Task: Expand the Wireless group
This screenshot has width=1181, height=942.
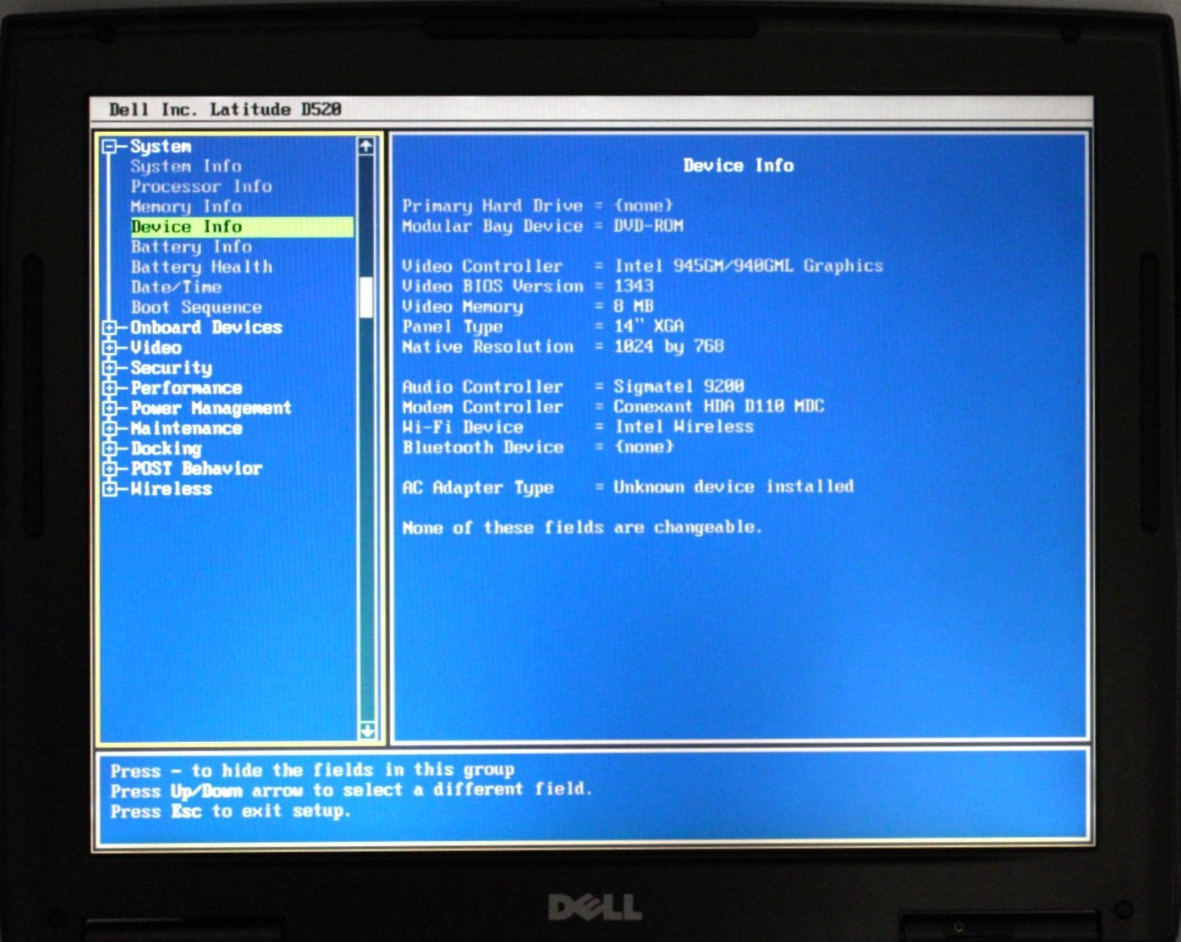Action: point(110,489)
